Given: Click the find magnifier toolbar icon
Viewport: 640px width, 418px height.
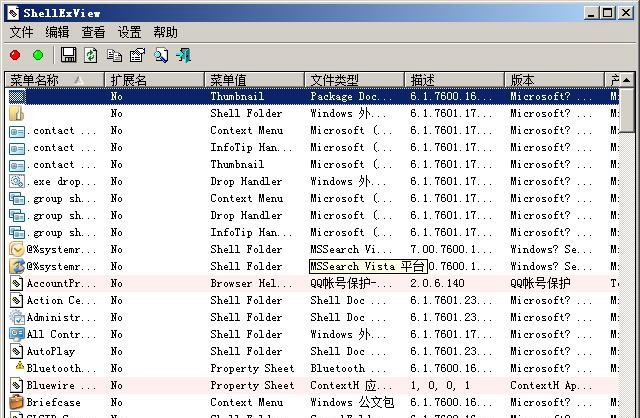Looking at the screenshot, I should (x=161, y=55).
